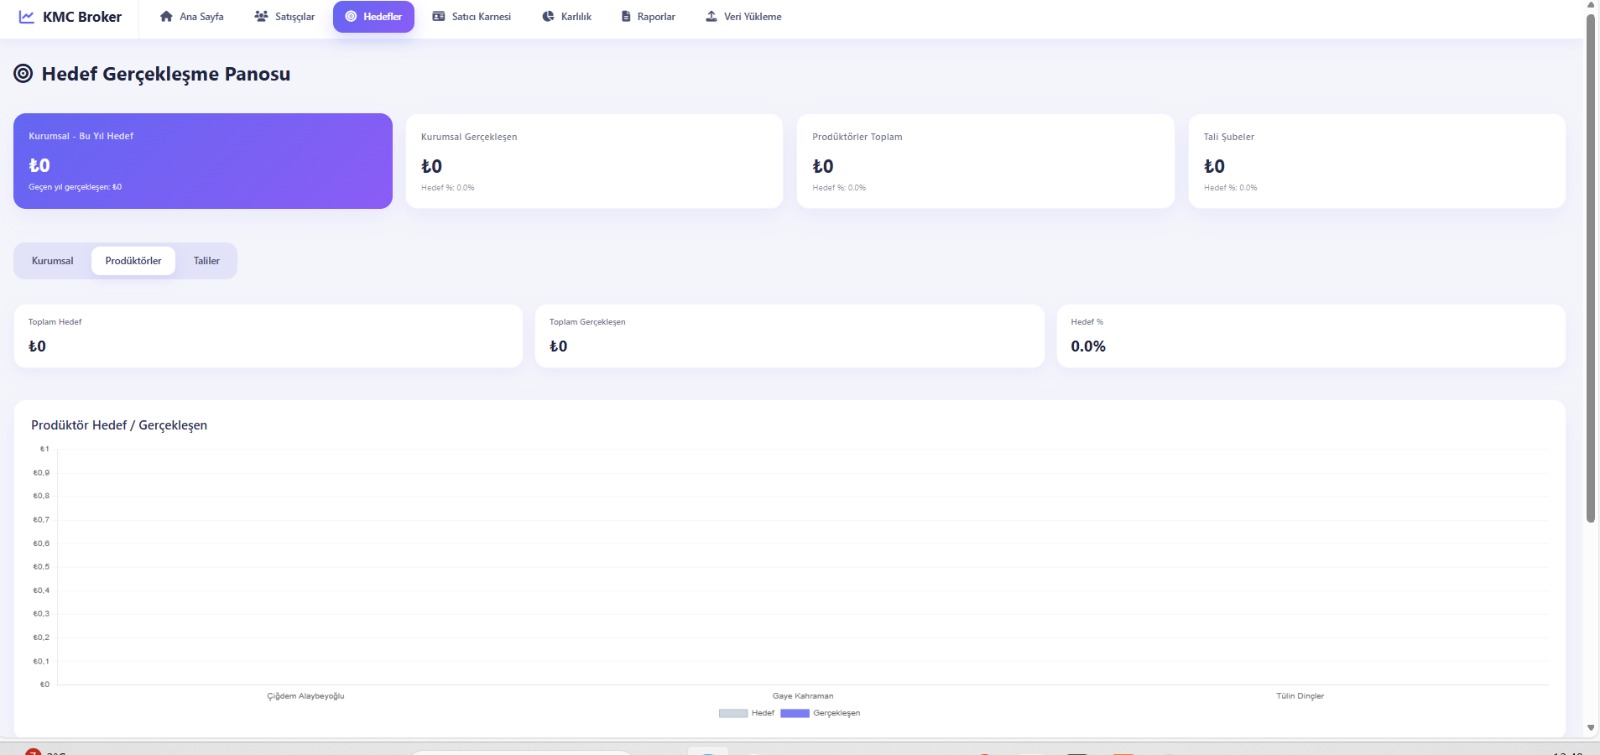Click the vertical scrollbar thumb
The image size is (1600, 755).
(x=1590, y=270)
